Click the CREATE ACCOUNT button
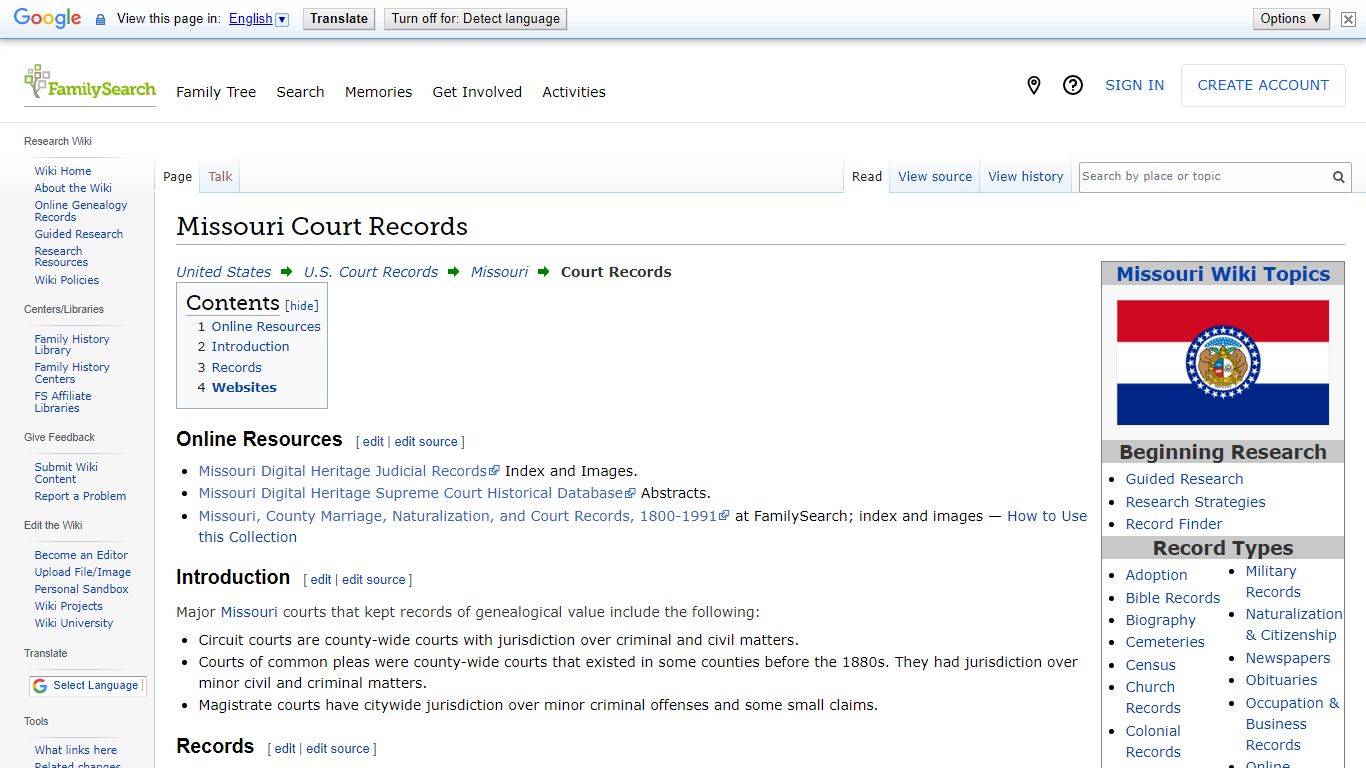 click(1263, 86)
